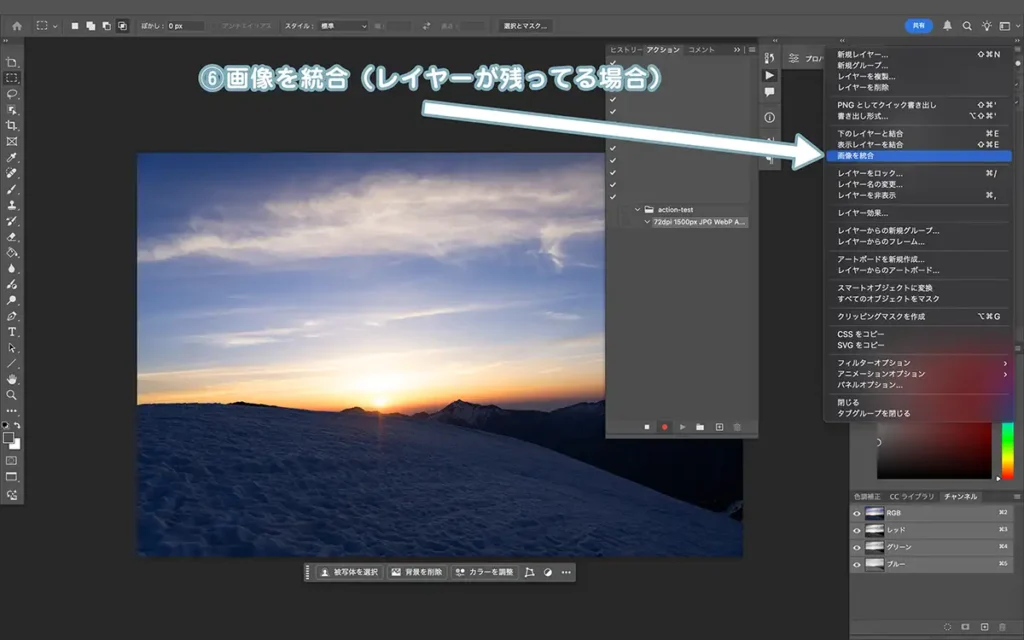
Task: Click the Home icon in options bar
Action: pyautogui.click(x=17, y=25)
